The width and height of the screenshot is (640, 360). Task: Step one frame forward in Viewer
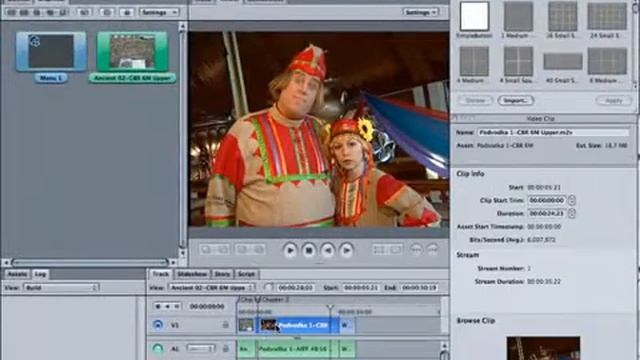coord(347,250)
